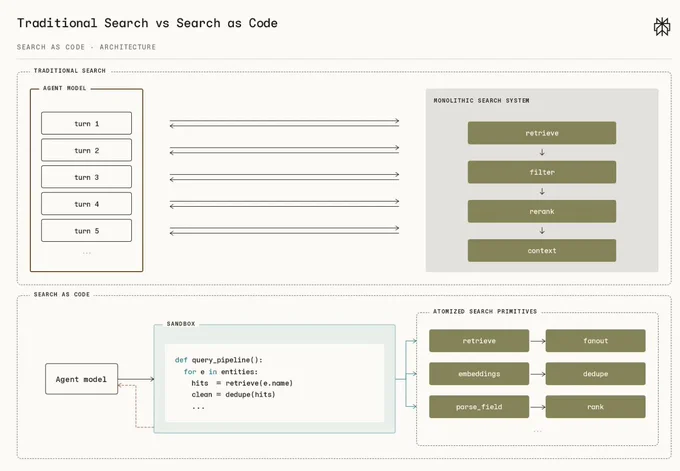Click 'clean = dedupe(hits)' code line
The width and height of the screenshot is (680, 471).
[233, 394]
